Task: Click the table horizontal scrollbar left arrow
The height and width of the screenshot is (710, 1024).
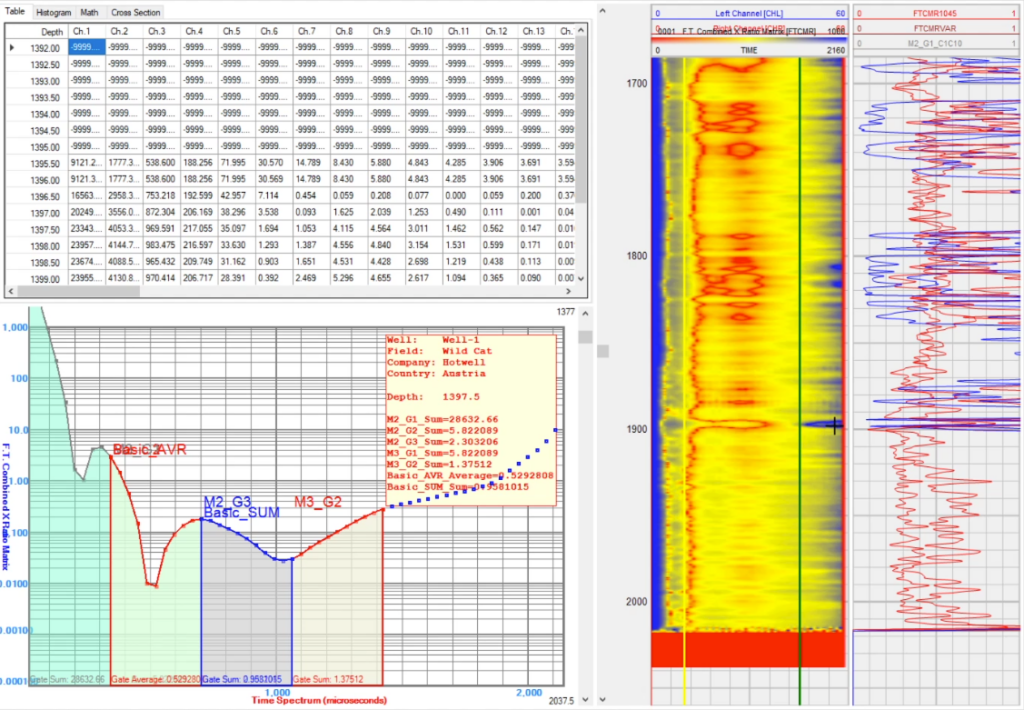Action: click(10, 291)
